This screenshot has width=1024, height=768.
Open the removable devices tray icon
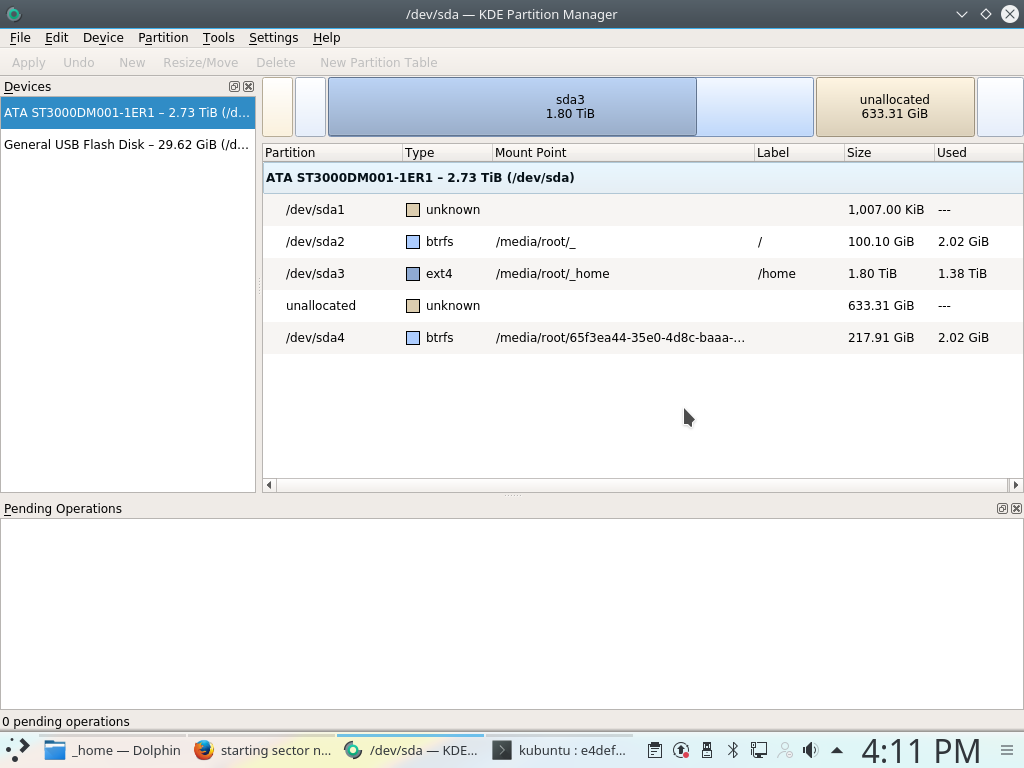click(707, 750)
